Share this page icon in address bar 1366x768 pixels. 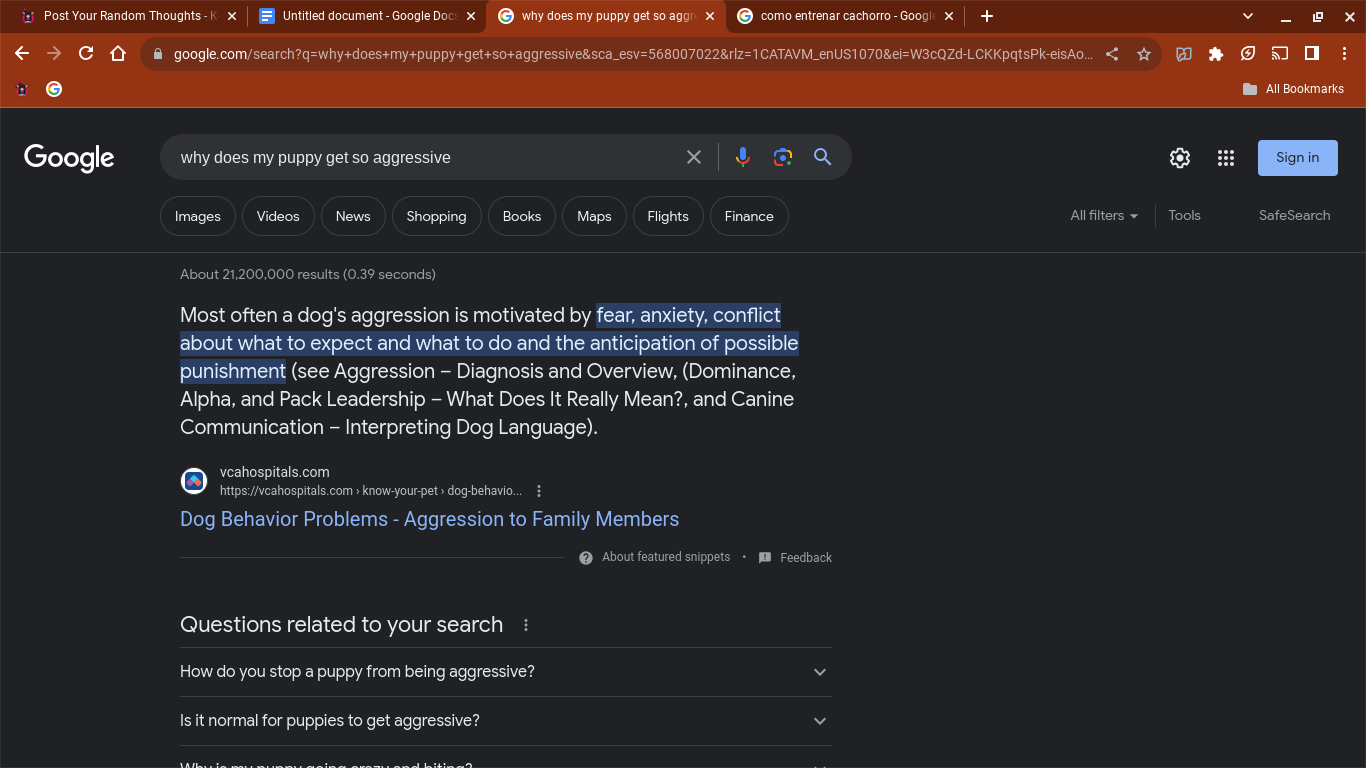click(x=1112, y=54)
